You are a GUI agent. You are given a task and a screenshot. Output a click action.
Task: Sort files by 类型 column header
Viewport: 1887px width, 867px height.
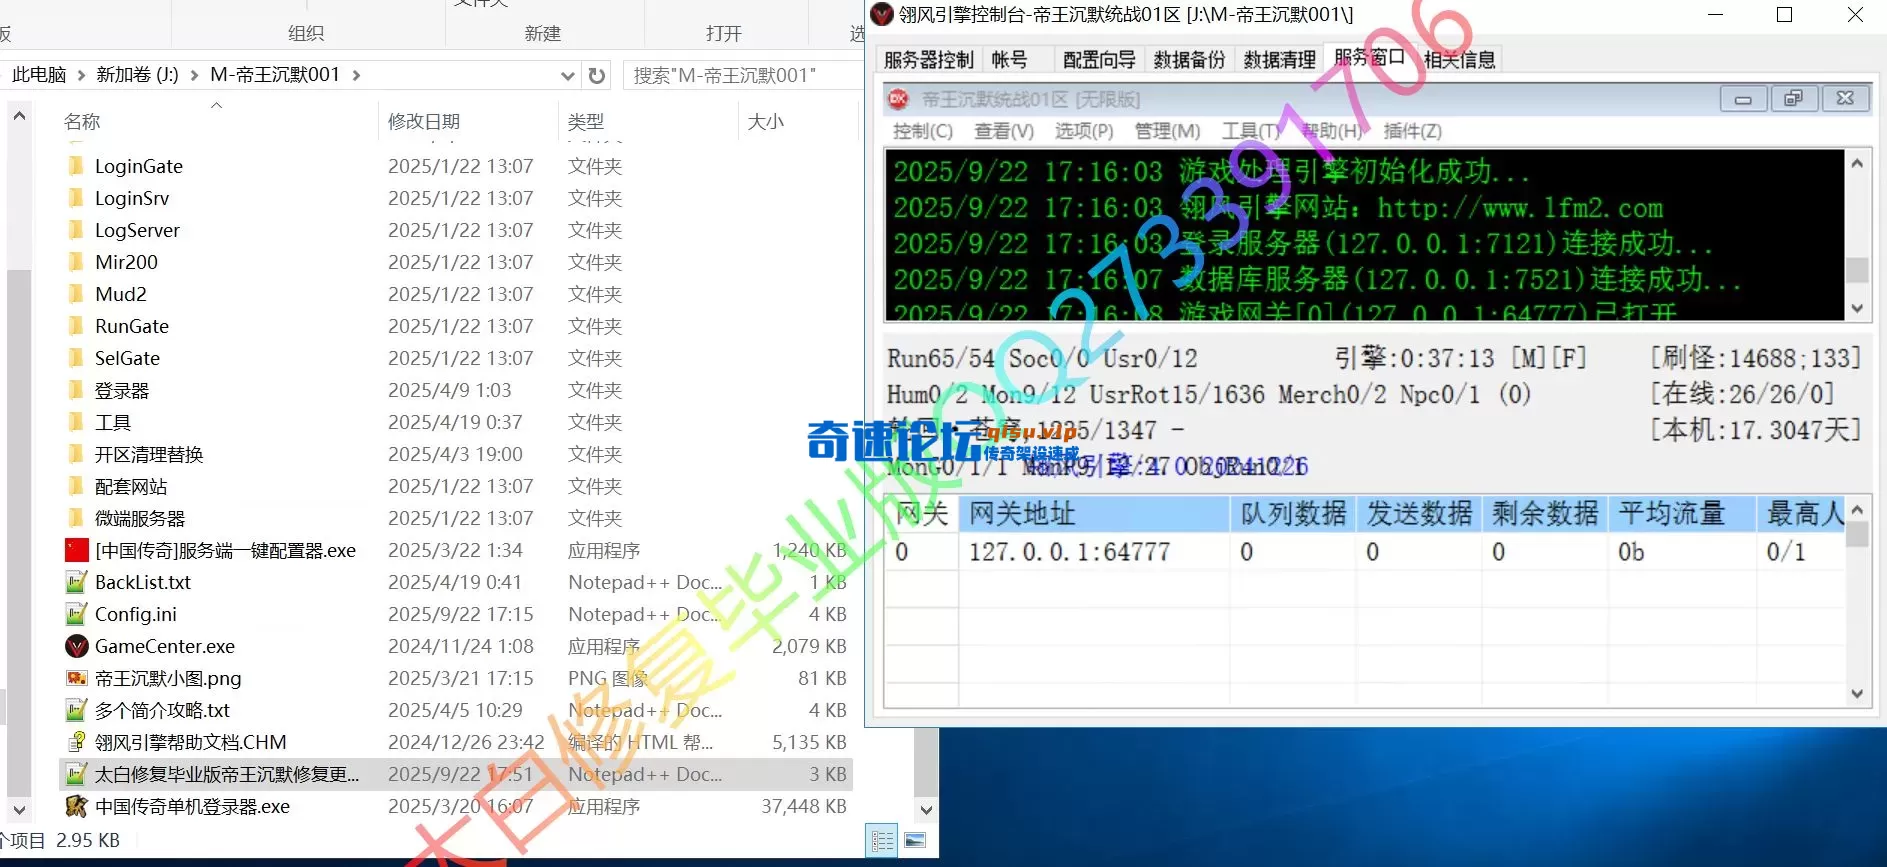[647, 121]
